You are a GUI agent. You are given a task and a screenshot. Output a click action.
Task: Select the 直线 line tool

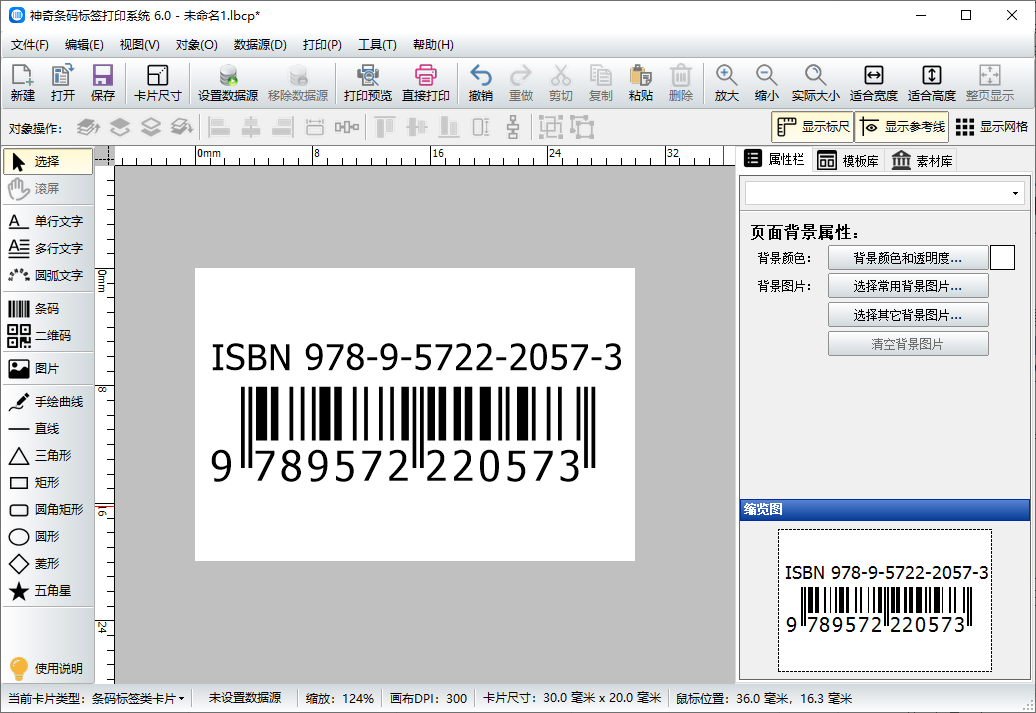coord(48,429)
